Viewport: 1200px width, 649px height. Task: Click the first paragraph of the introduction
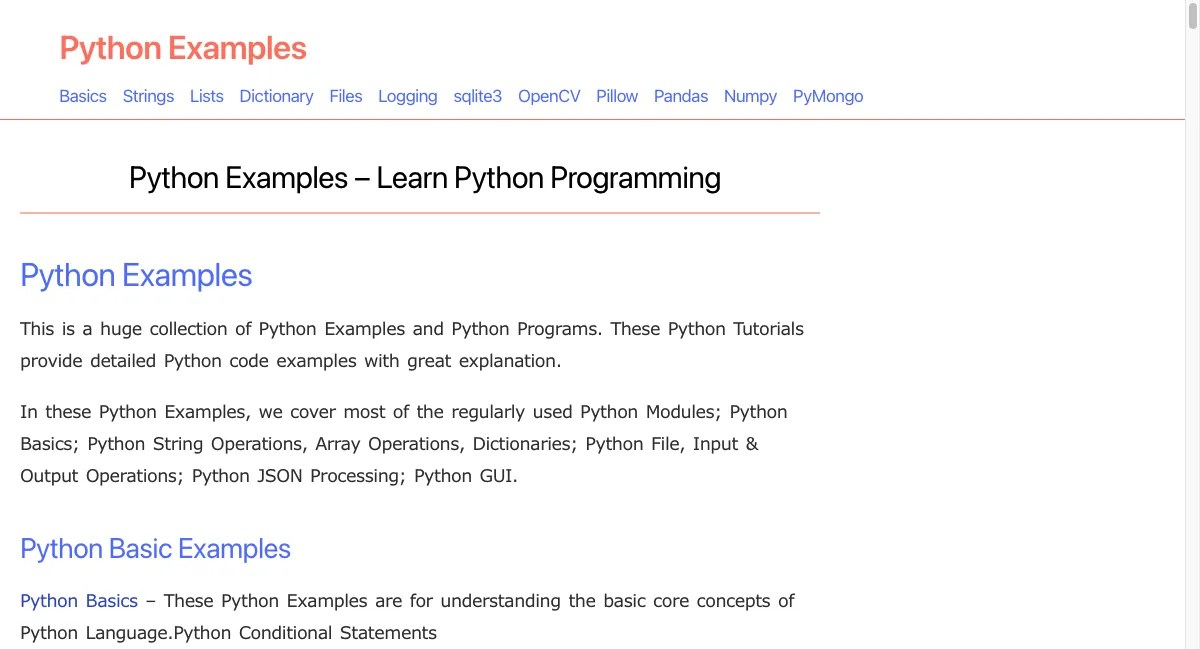coord(411,344)
